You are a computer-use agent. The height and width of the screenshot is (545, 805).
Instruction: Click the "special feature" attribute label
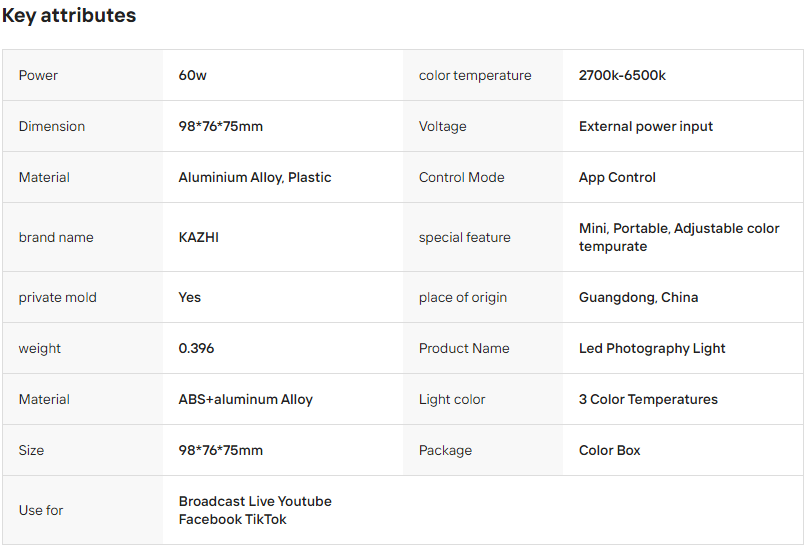pyautogui.click(x=464, y=237)
